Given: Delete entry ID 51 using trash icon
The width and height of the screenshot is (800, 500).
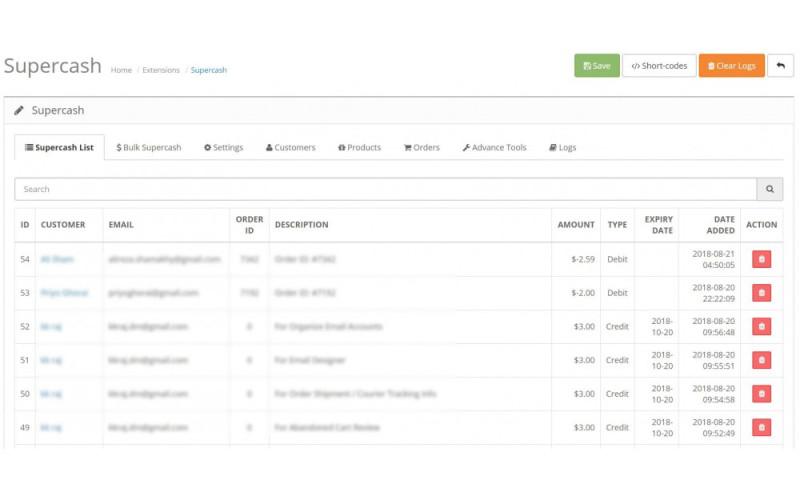Looking at the screenshot, I should point(761,360).
